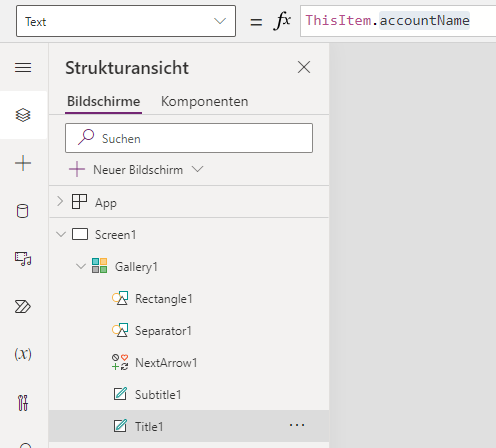Open the advanced tools icon
Image resolution: width=496 pixels, height=448 pixels.
click(23, 403)
